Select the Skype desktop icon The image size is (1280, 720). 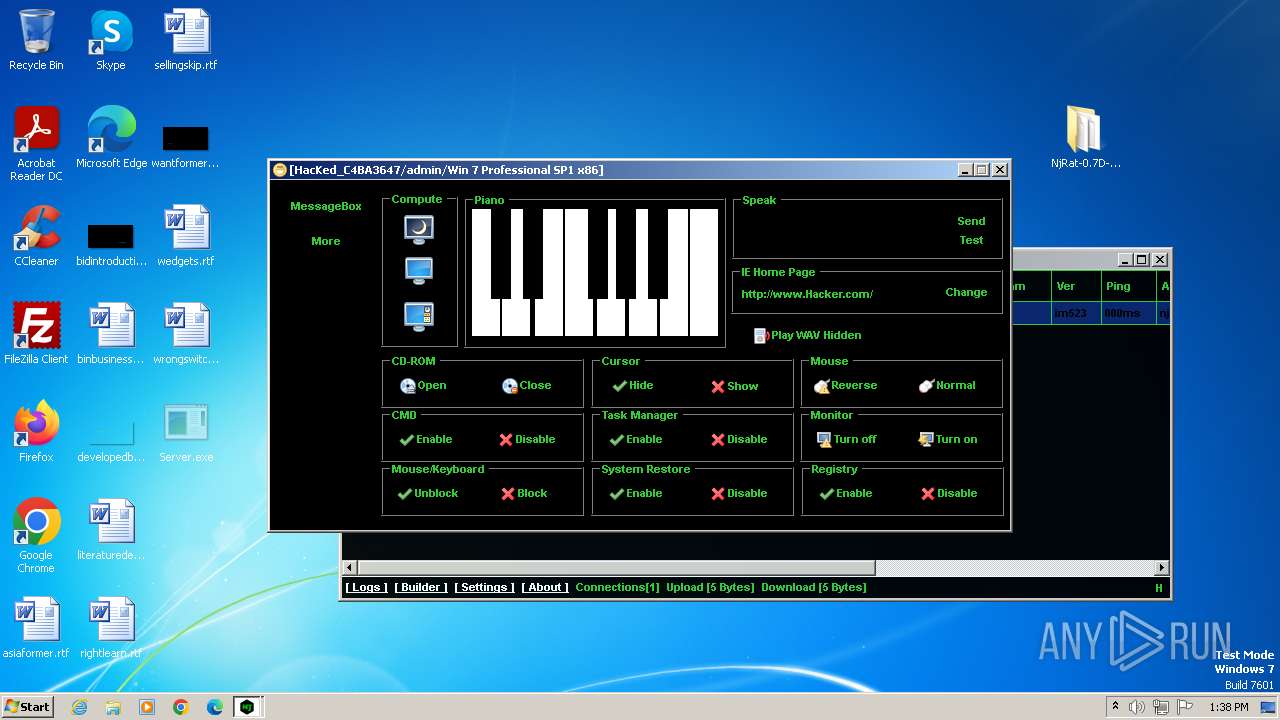111,40
